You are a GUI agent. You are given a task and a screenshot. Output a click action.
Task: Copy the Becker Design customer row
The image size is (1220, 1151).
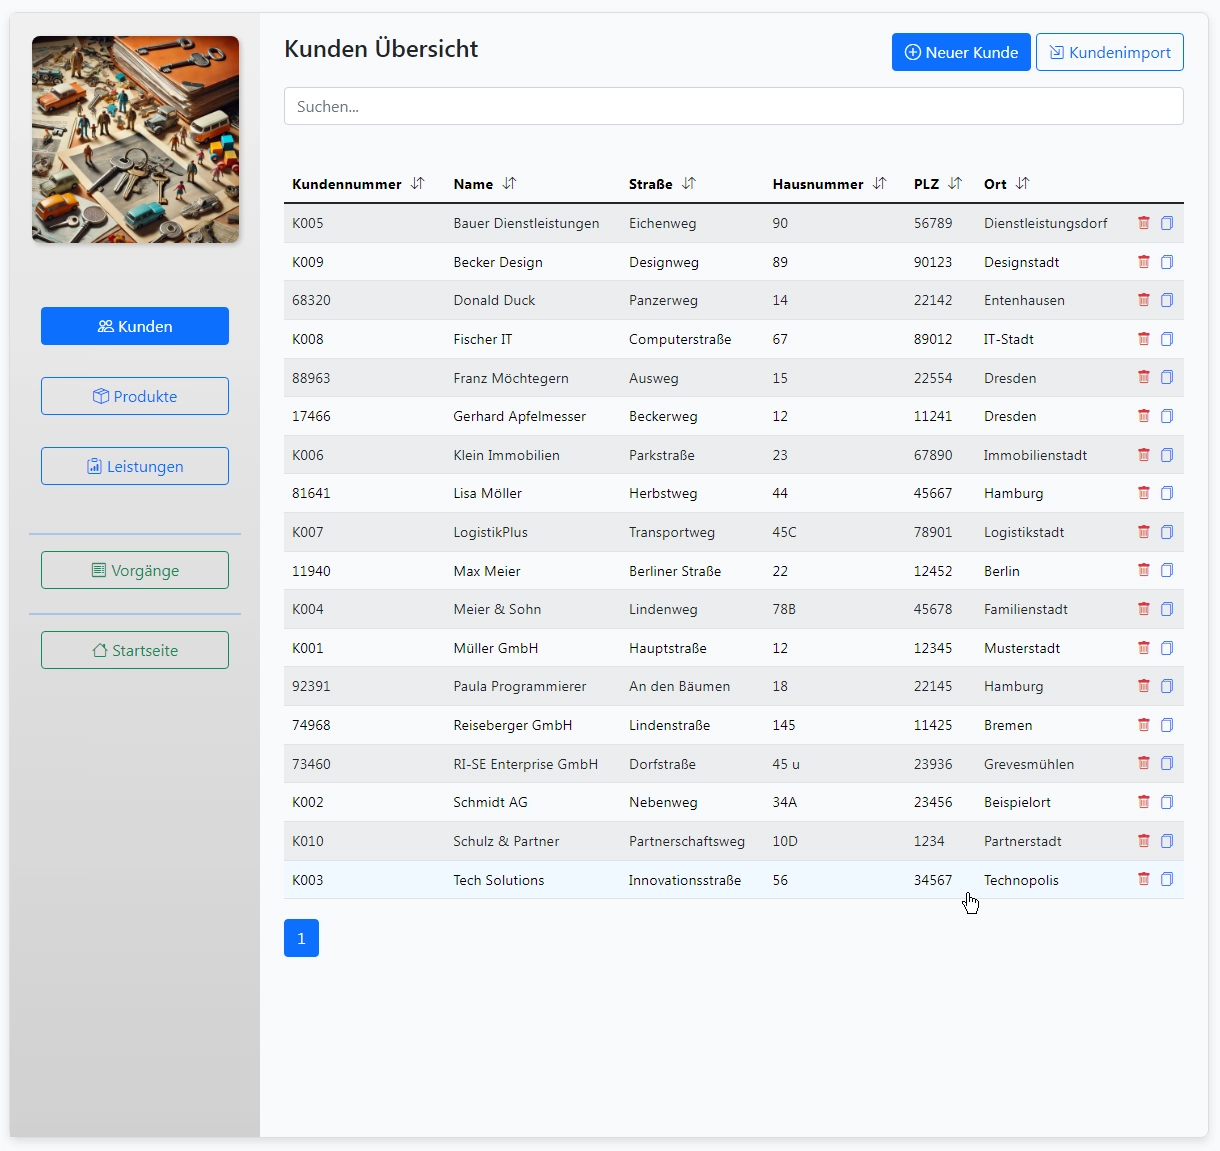coord(1166,262)
